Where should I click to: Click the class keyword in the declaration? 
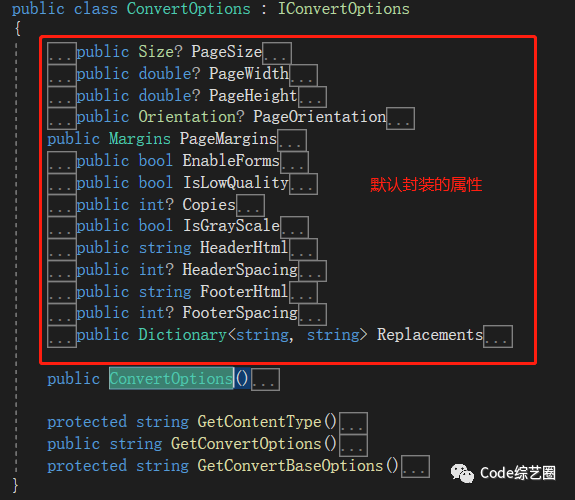pos(96,9)
